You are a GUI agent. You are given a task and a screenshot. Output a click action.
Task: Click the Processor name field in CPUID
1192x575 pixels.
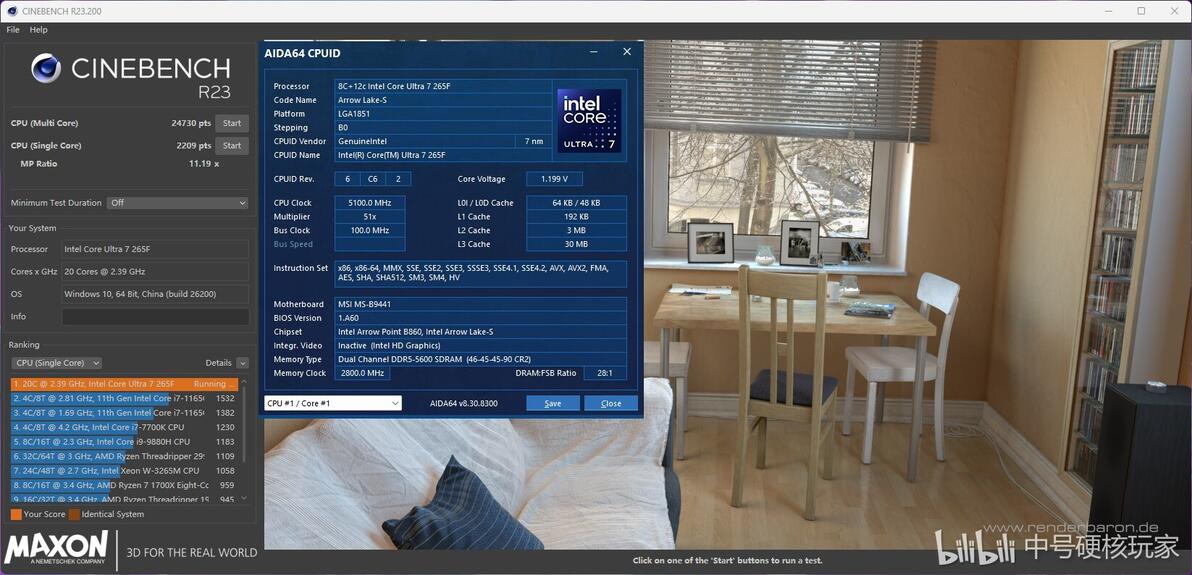[443, 86]
